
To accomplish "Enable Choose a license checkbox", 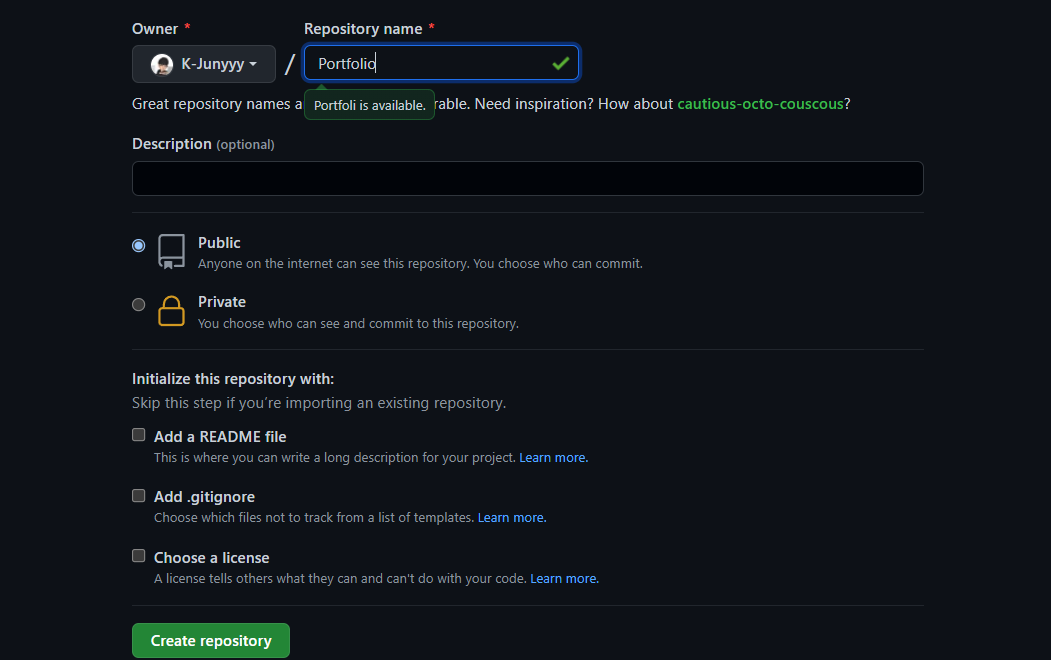I will 139,555.
